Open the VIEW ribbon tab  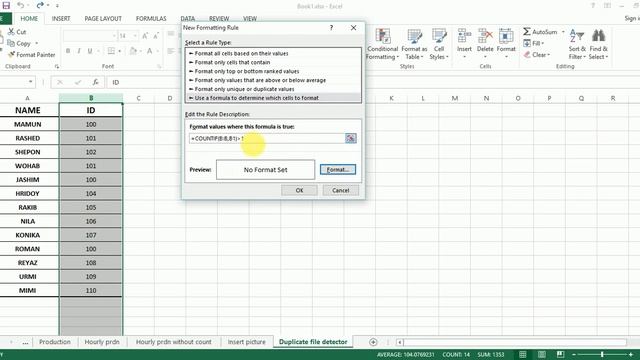(x=250, y=18)
